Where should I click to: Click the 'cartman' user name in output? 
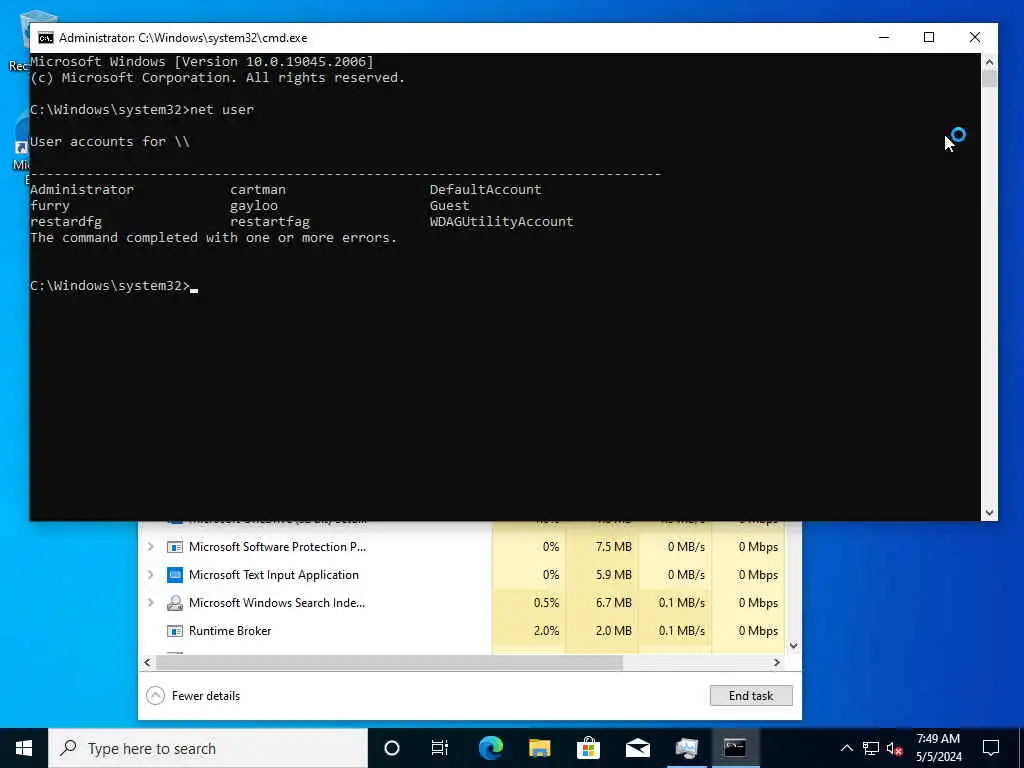tap(257, 189)
